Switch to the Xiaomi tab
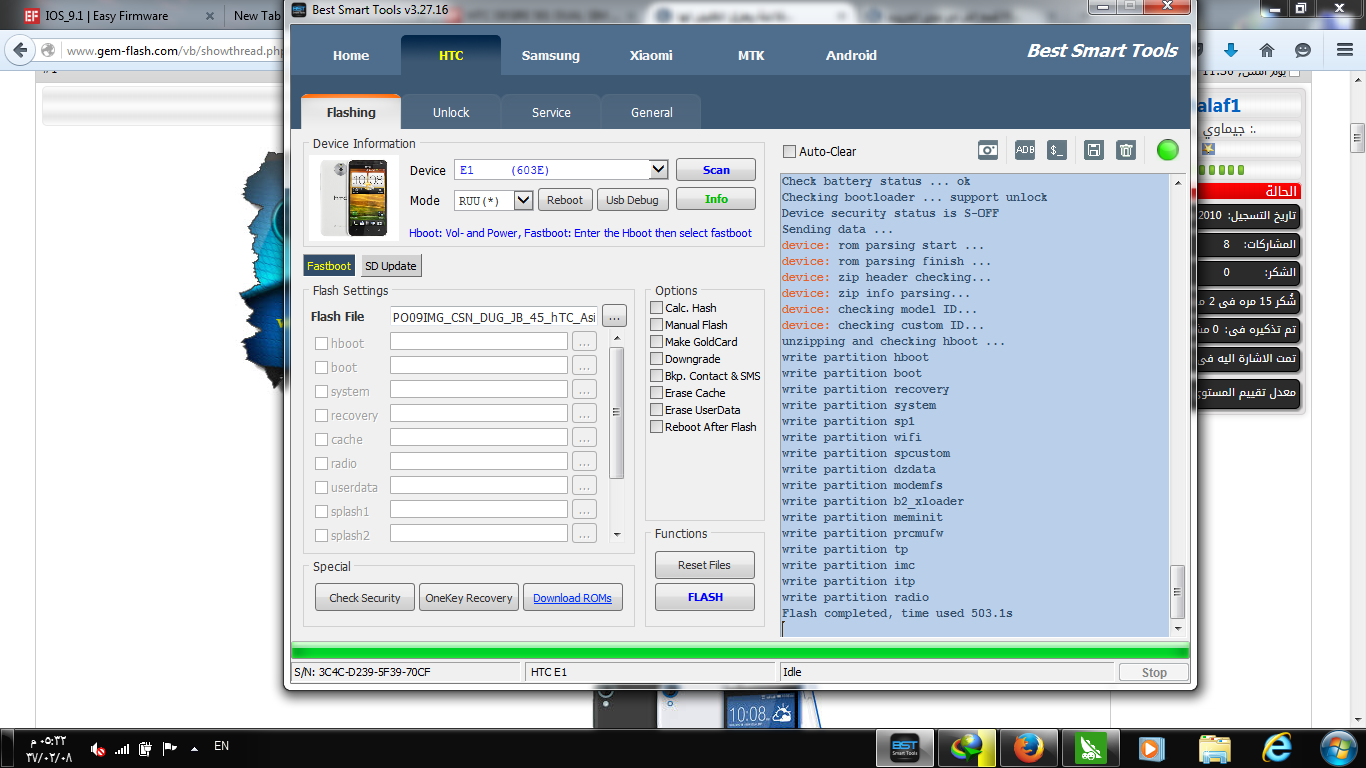Image resolution: width=1366 pixels, height=768 pixels. [x=651, y=55]
